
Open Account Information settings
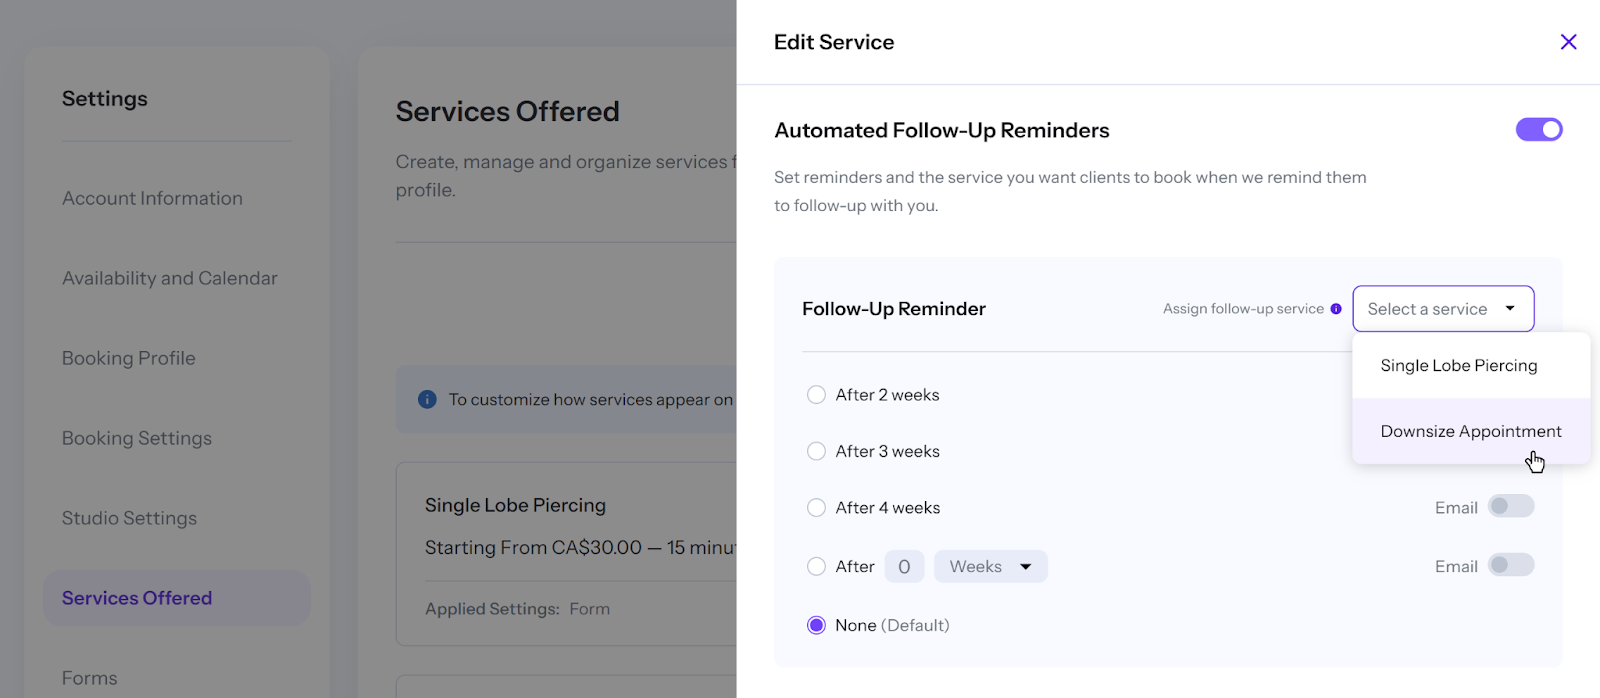[x=152, y=199]
